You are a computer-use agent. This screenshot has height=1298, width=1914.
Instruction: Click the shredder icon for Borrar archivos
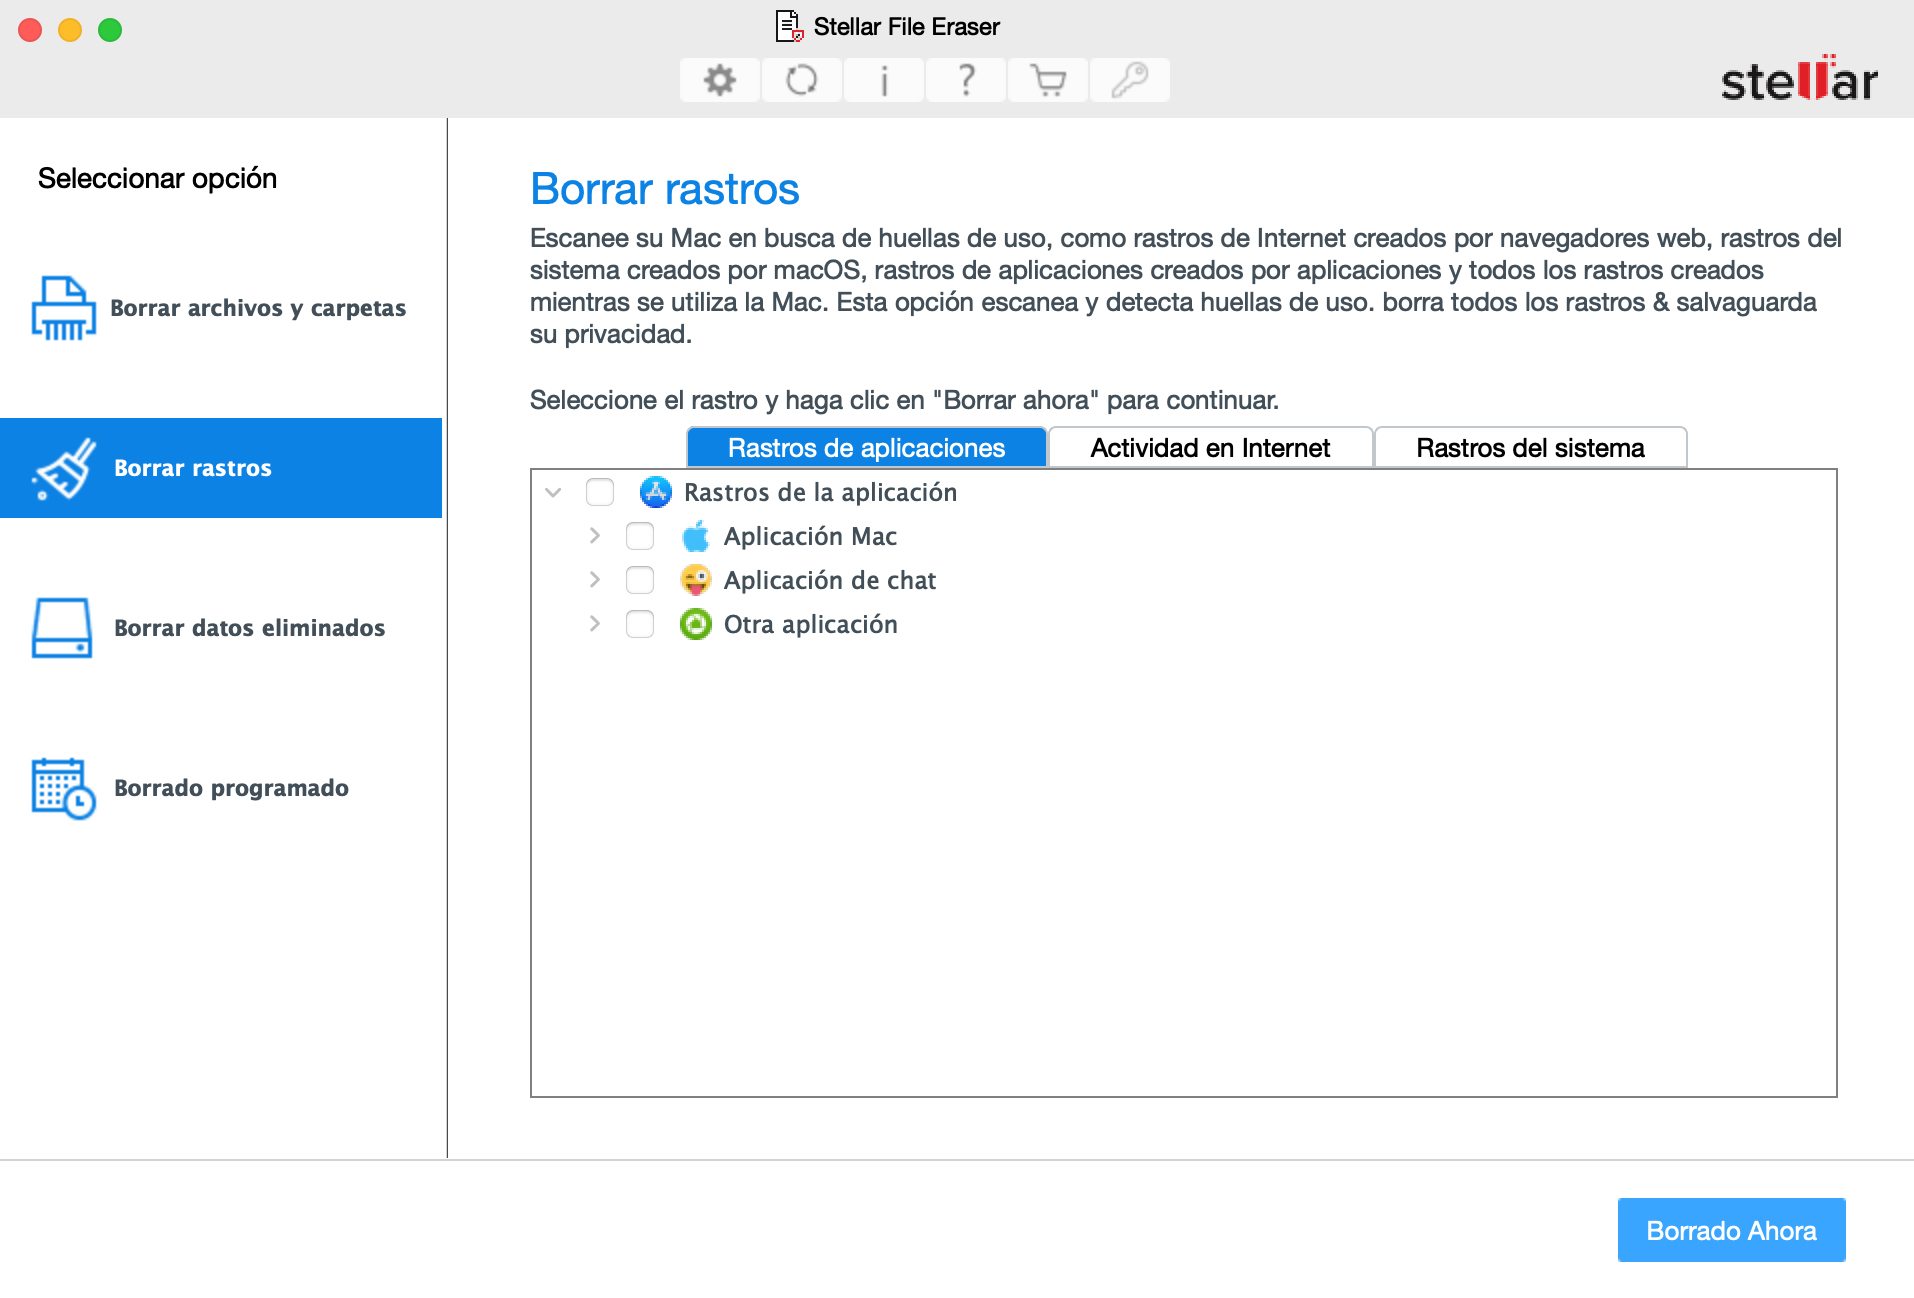point(64,308)
